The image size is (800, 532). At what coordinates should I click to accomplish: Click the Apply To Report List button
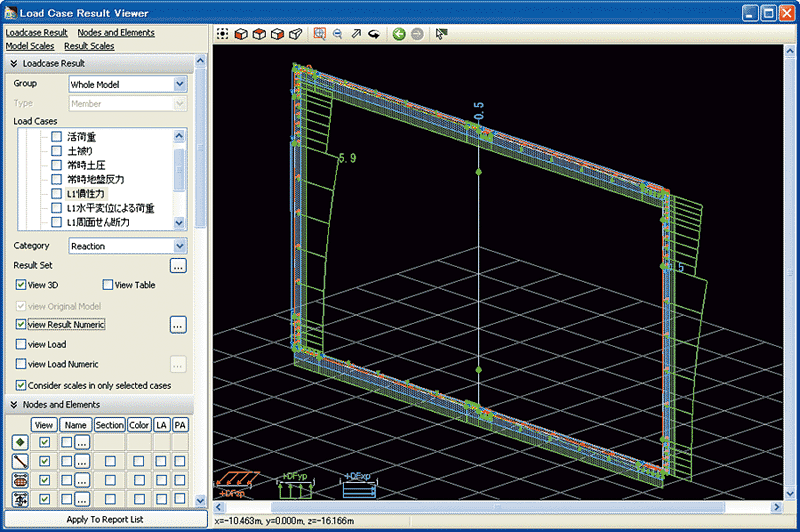tap(105, 519)
